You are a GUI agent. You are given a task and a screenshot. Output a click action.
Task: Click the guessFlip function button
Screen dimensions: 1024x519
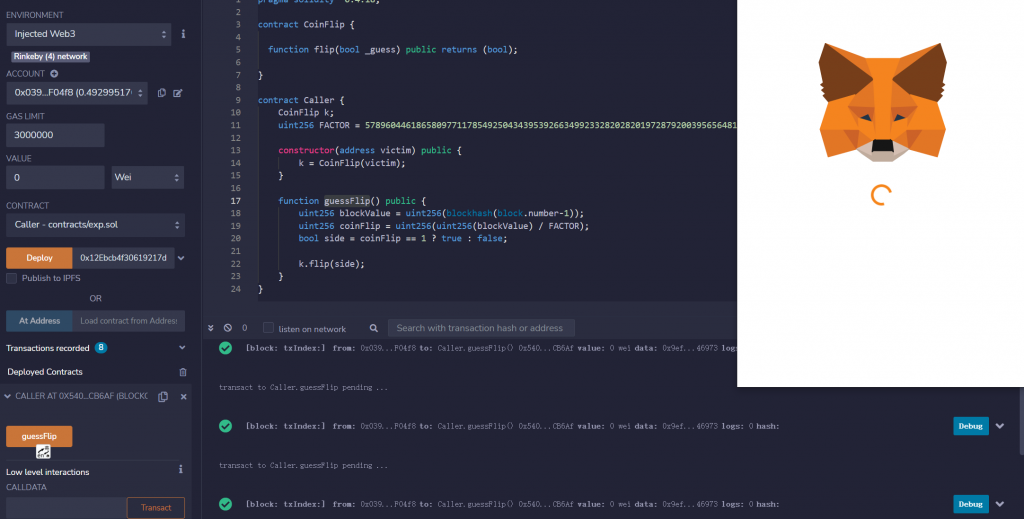39,436
